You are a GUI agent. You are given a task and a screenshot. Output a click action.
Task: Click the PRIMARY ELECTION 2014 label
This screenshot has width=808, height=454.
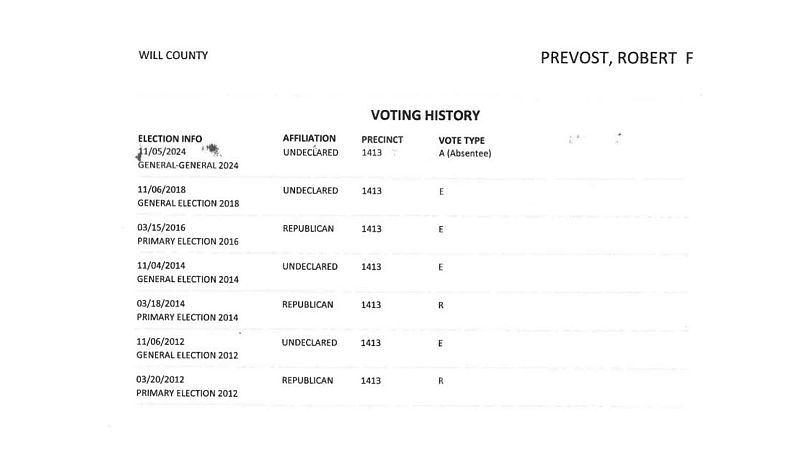coord(187,316)
